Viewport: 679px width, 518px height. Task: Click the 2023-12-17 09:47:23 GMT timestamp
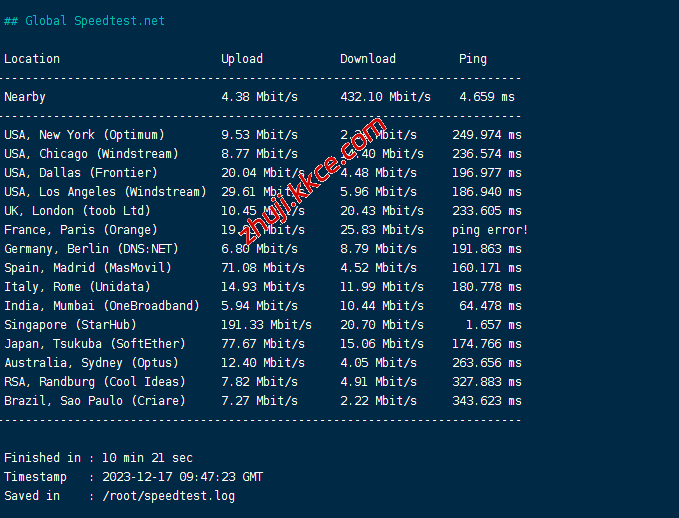(182, 477)
